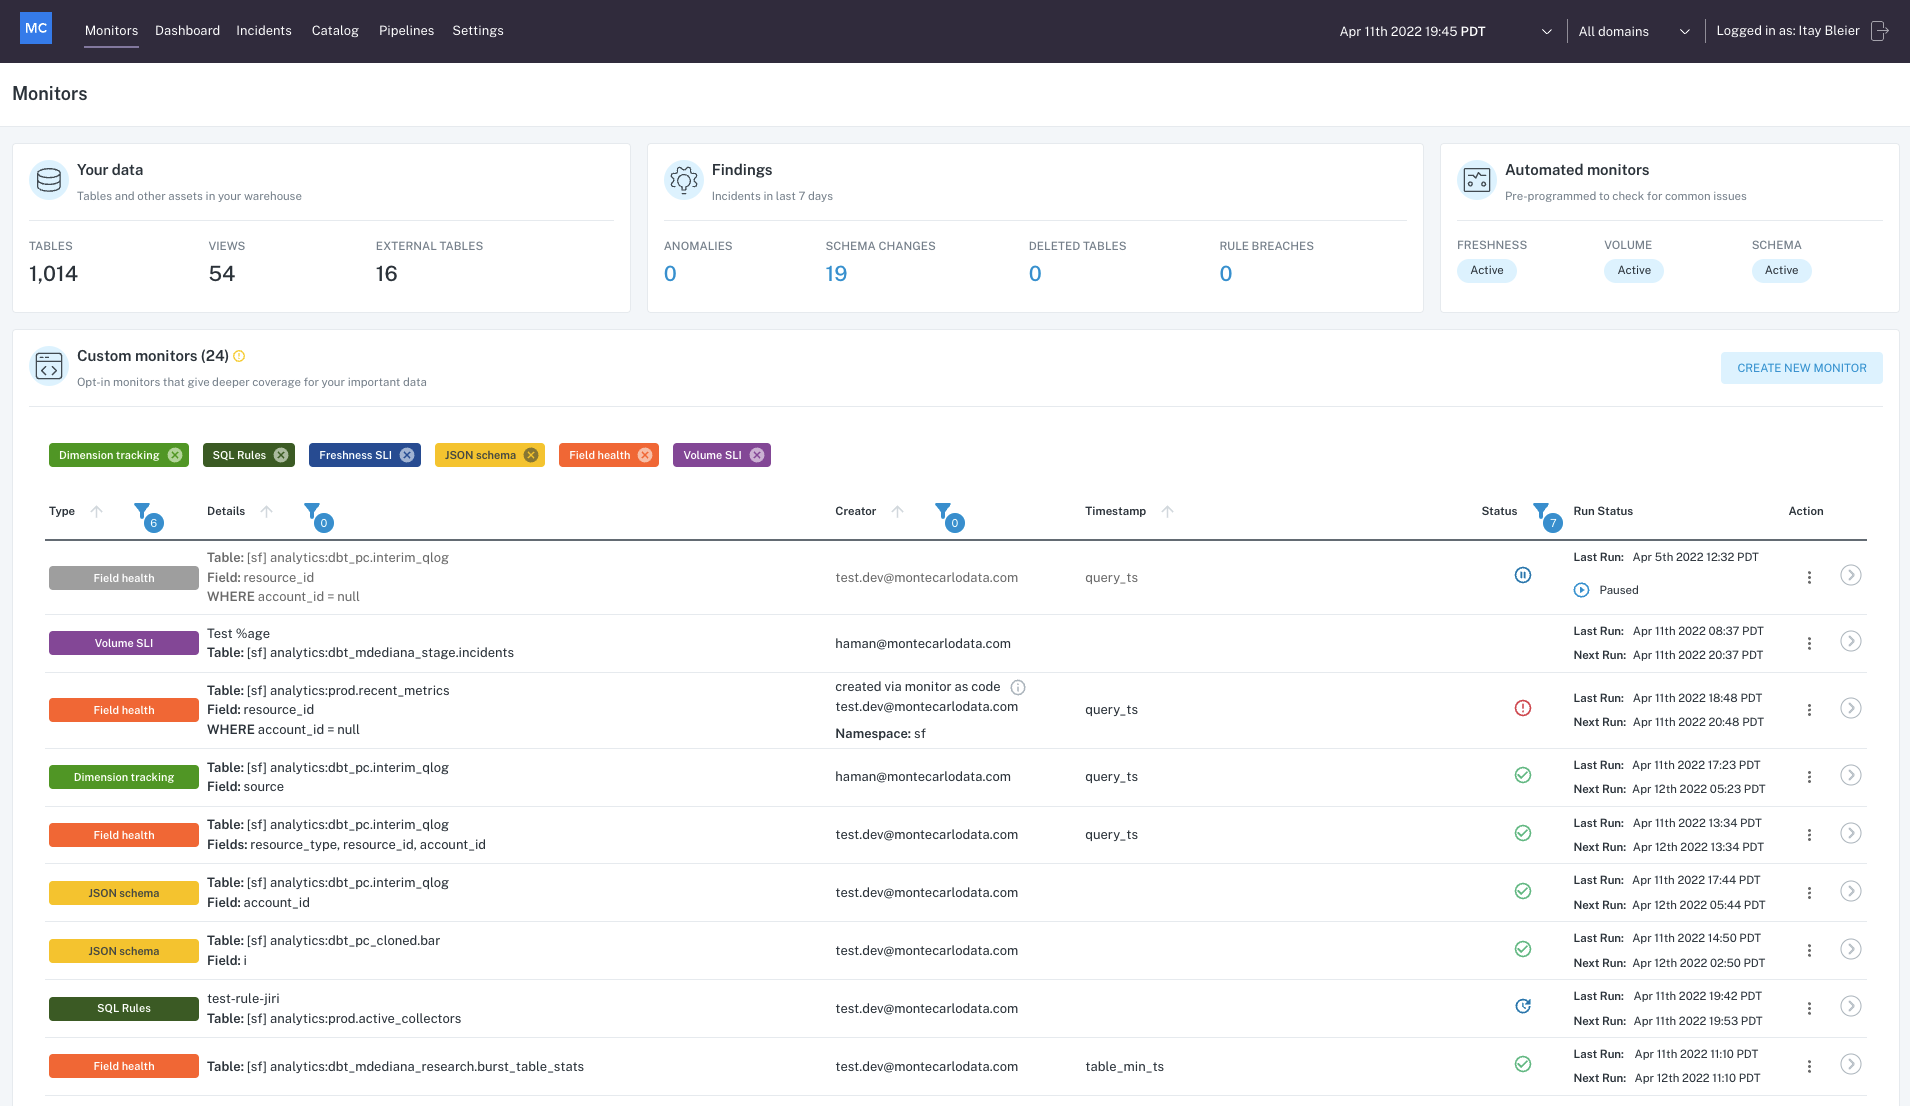This screenshot has width=1910, height=1106.
Task: Open action menu for paused Field health monitor
Action: pyautogui.click(x=1809, y=577)
